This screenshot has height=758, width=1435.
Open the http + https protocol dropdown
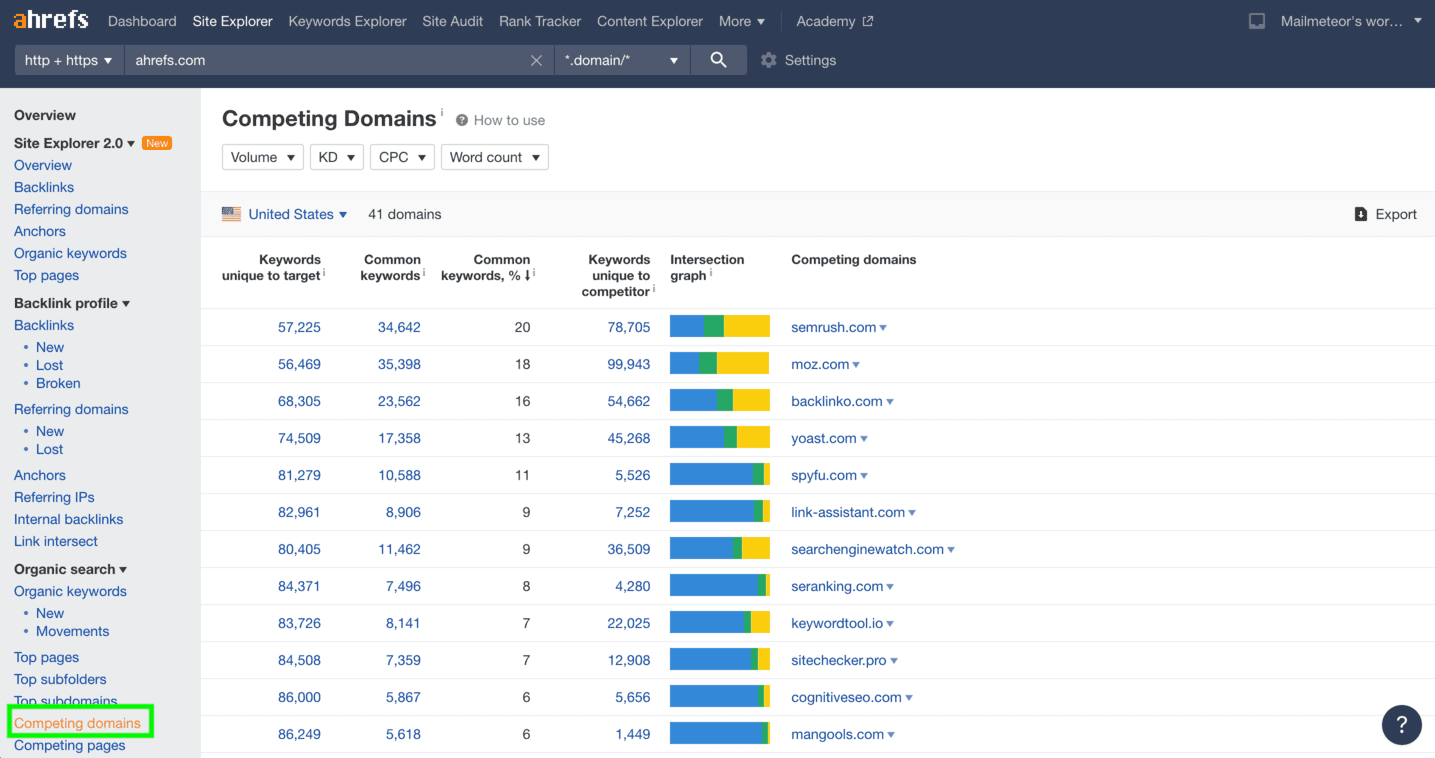pos(69,60)
